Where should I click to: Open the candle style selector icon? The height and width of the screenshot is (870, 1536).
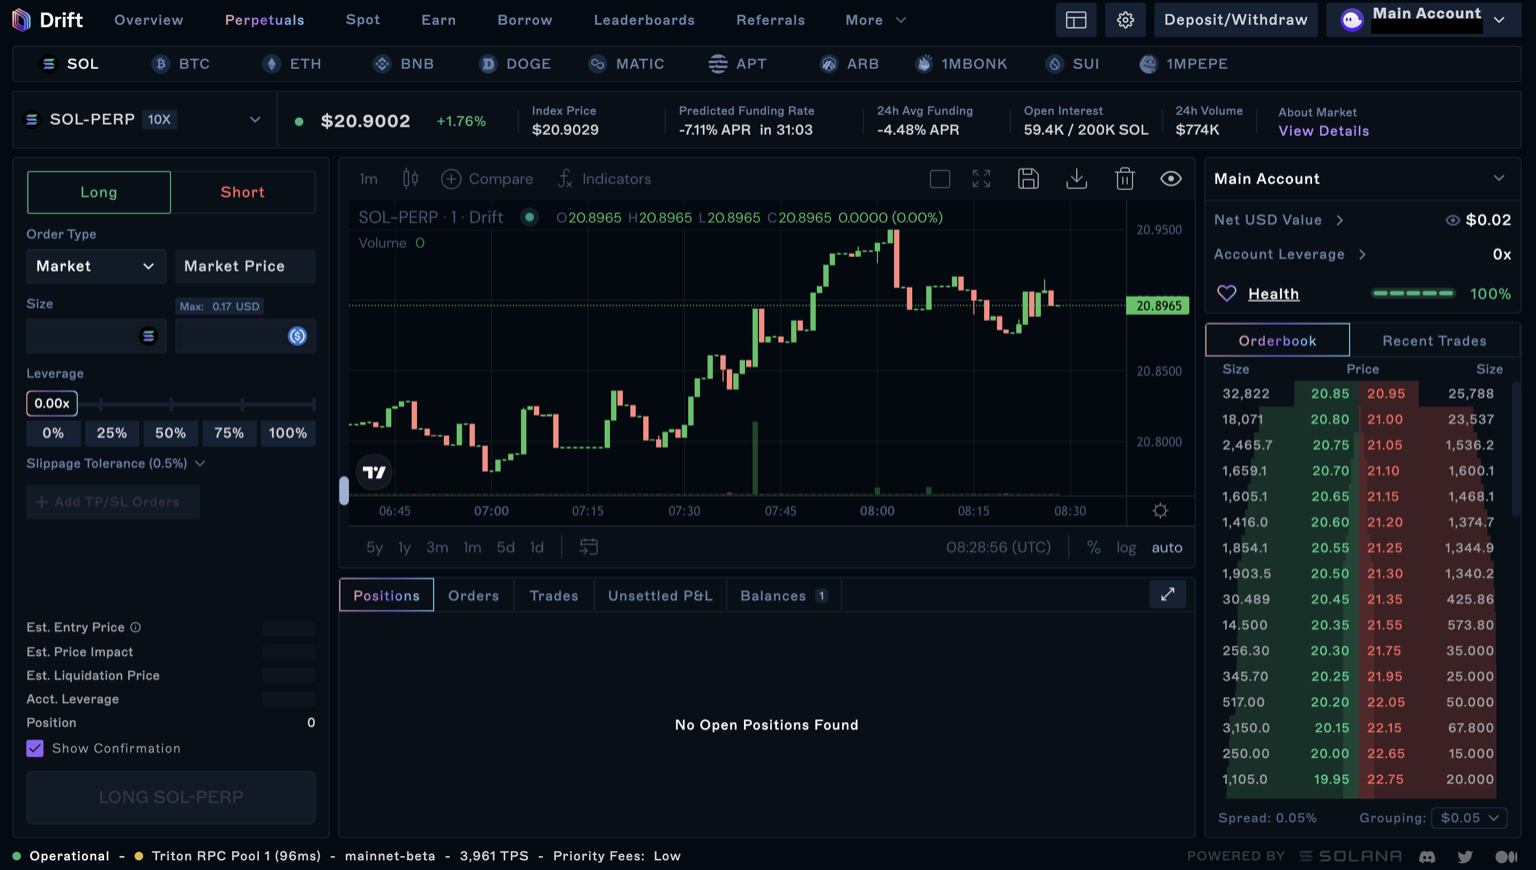[409, 178]
